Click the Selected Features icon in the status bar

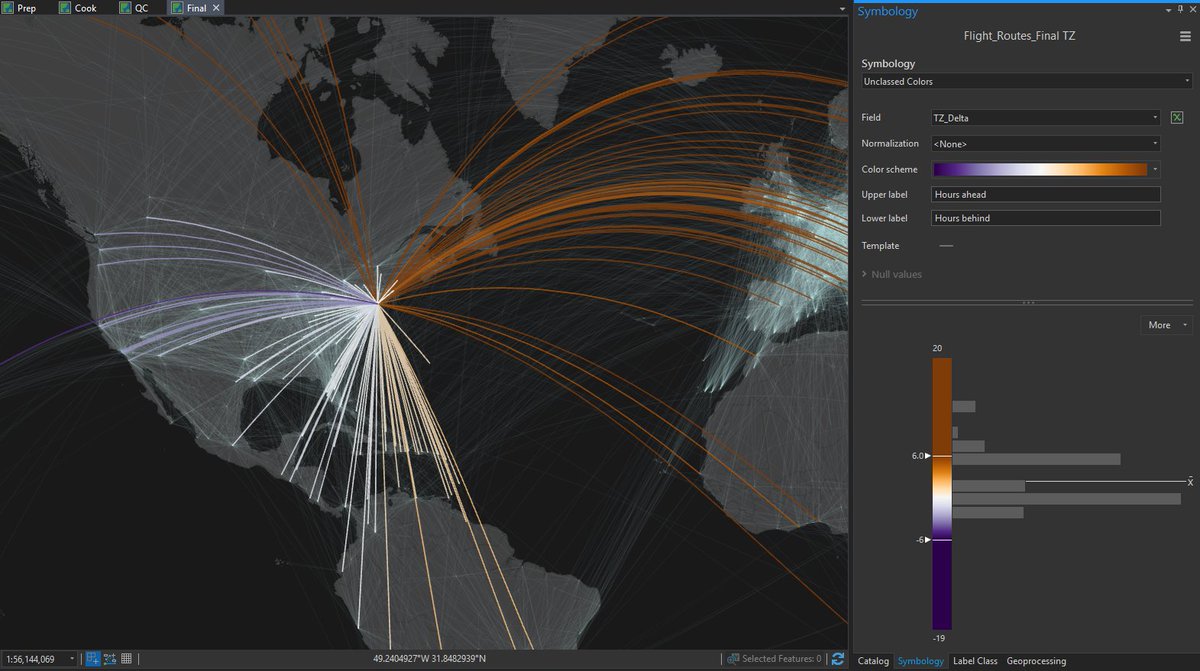coord(735,658)
